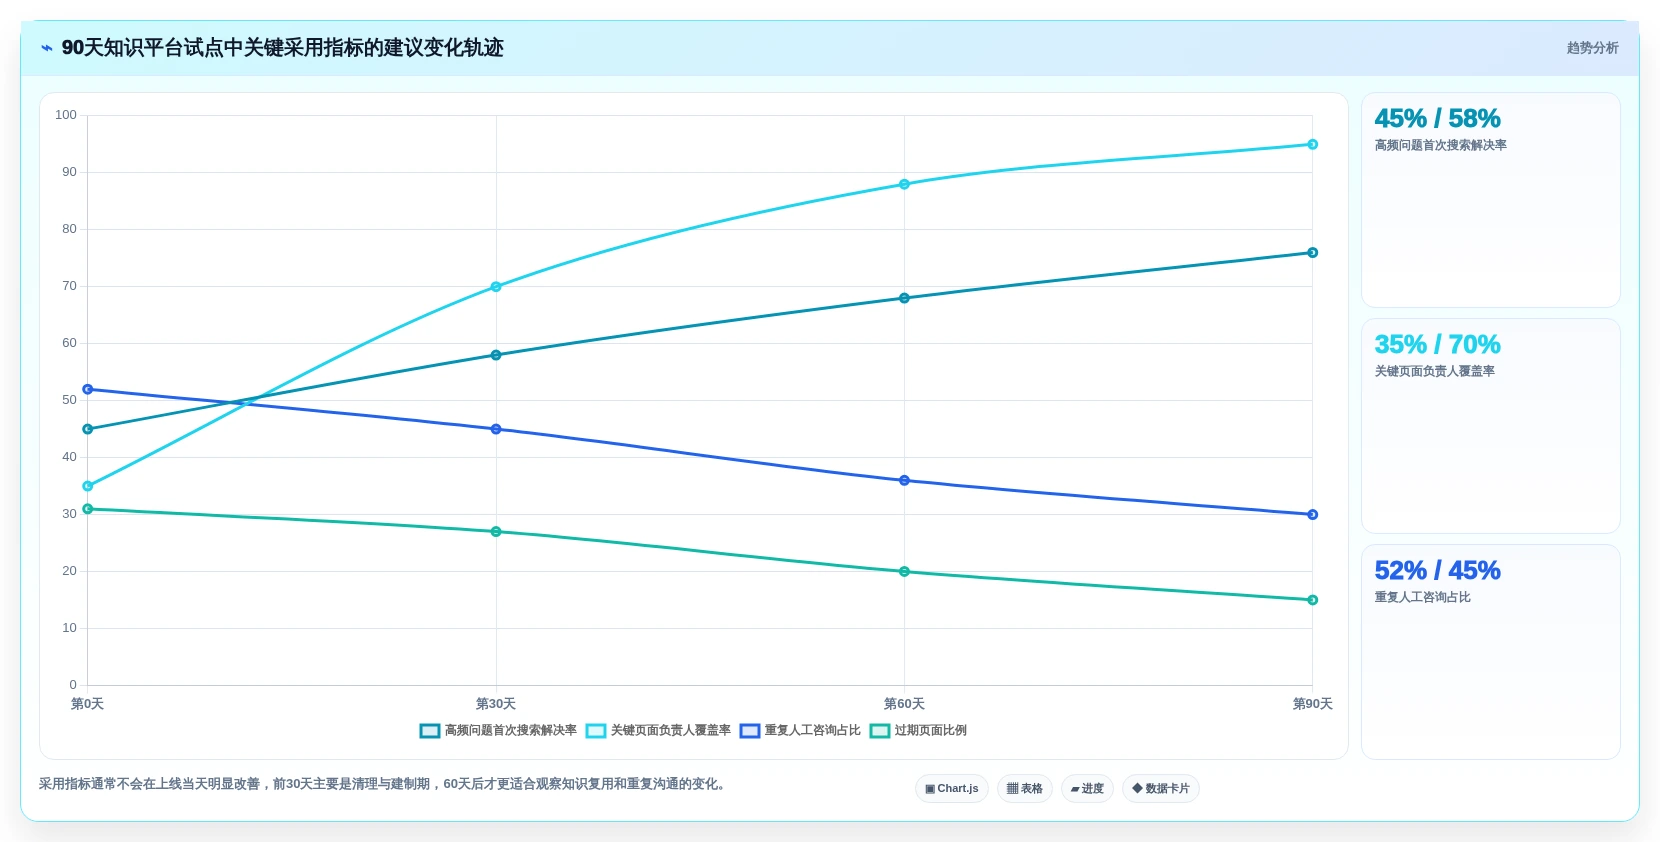Image resolution: width=1660 pixels, height=842 pixels.
Task: Click the lightning icon beside the chart title
Action: tap(46, 48)
